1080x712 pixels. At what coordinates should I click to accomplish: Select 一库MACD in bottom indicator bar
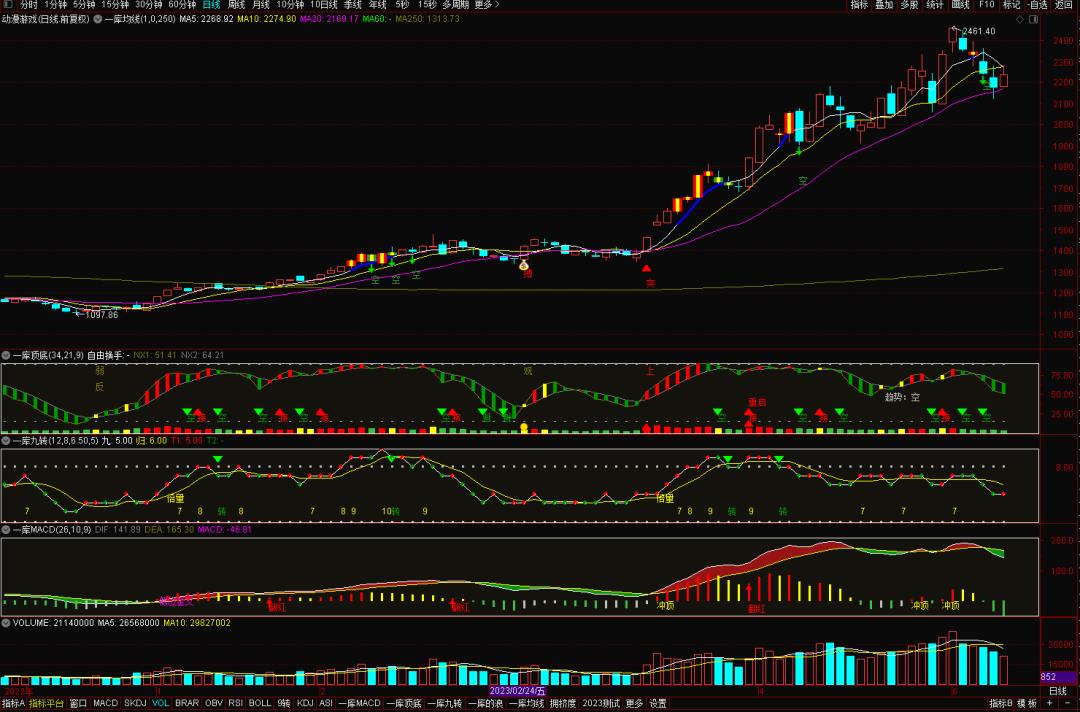pyautogui.click(x=359, y=703)
